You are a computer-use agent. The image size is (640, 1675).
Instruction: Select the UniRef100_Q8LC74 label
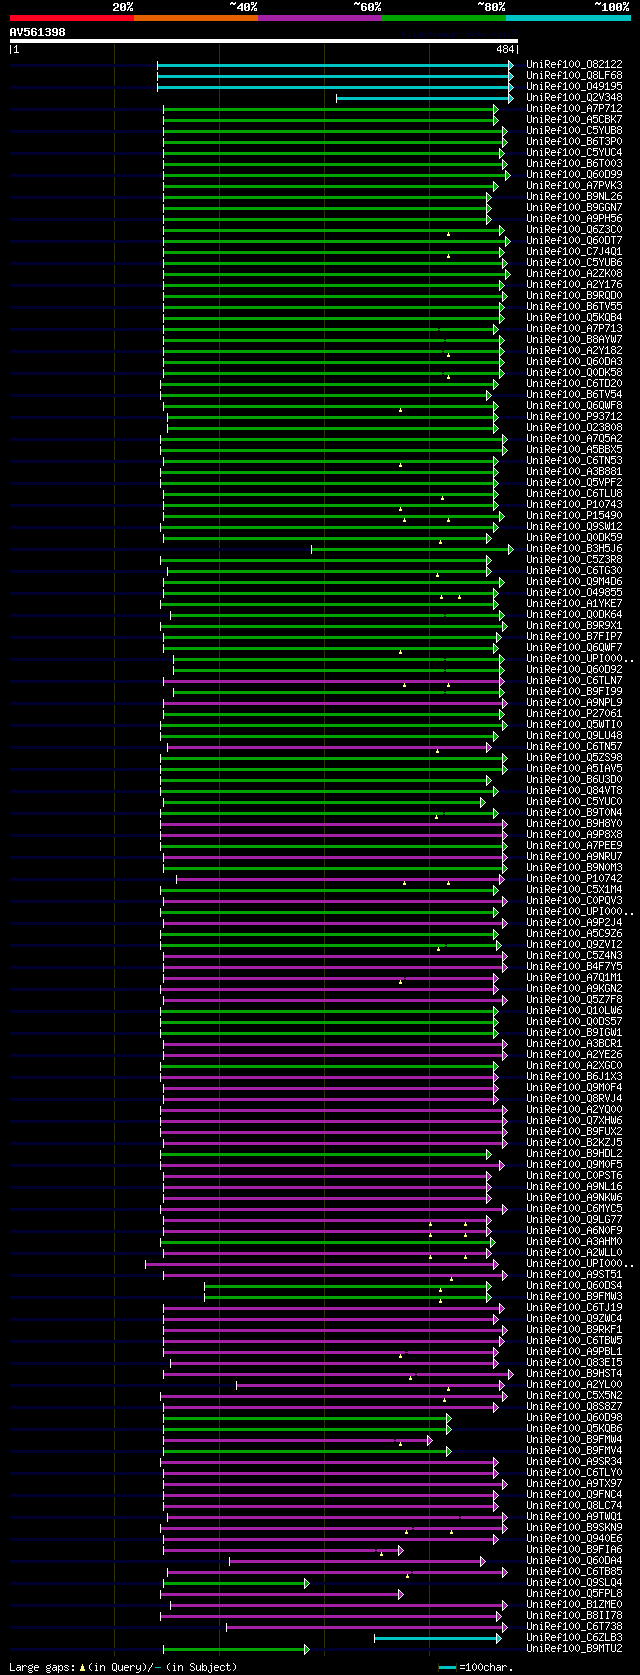click(x=574, y=1505)
